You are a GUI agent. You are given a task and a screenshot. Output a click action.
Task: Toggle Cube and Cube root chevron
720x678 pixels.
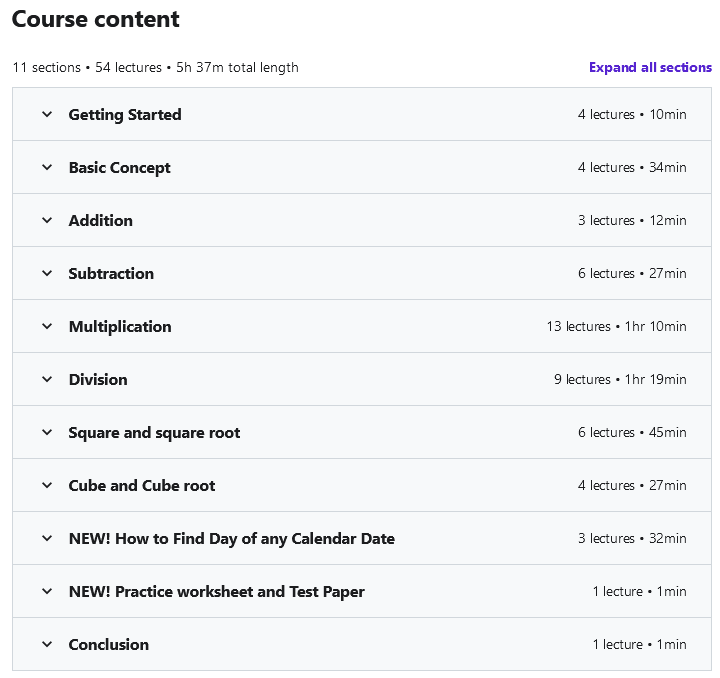[x=47, y=485]
